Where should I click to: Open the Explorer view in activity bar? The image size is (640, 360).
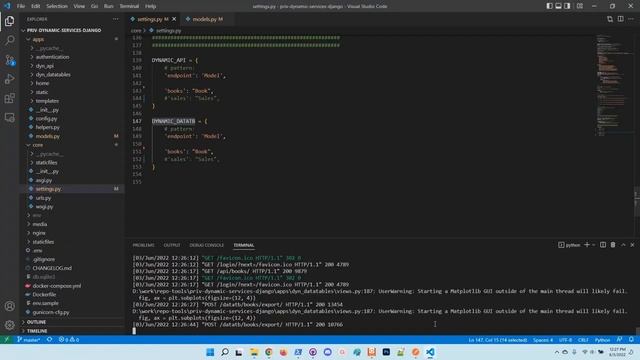pos(9,21)
